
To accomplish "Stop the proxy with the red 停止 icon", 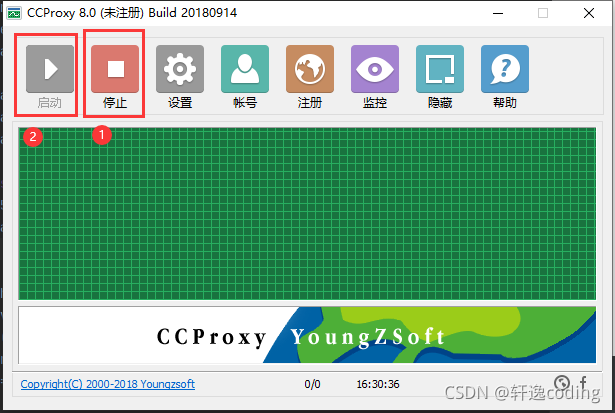I will click(x=115, y=69).
